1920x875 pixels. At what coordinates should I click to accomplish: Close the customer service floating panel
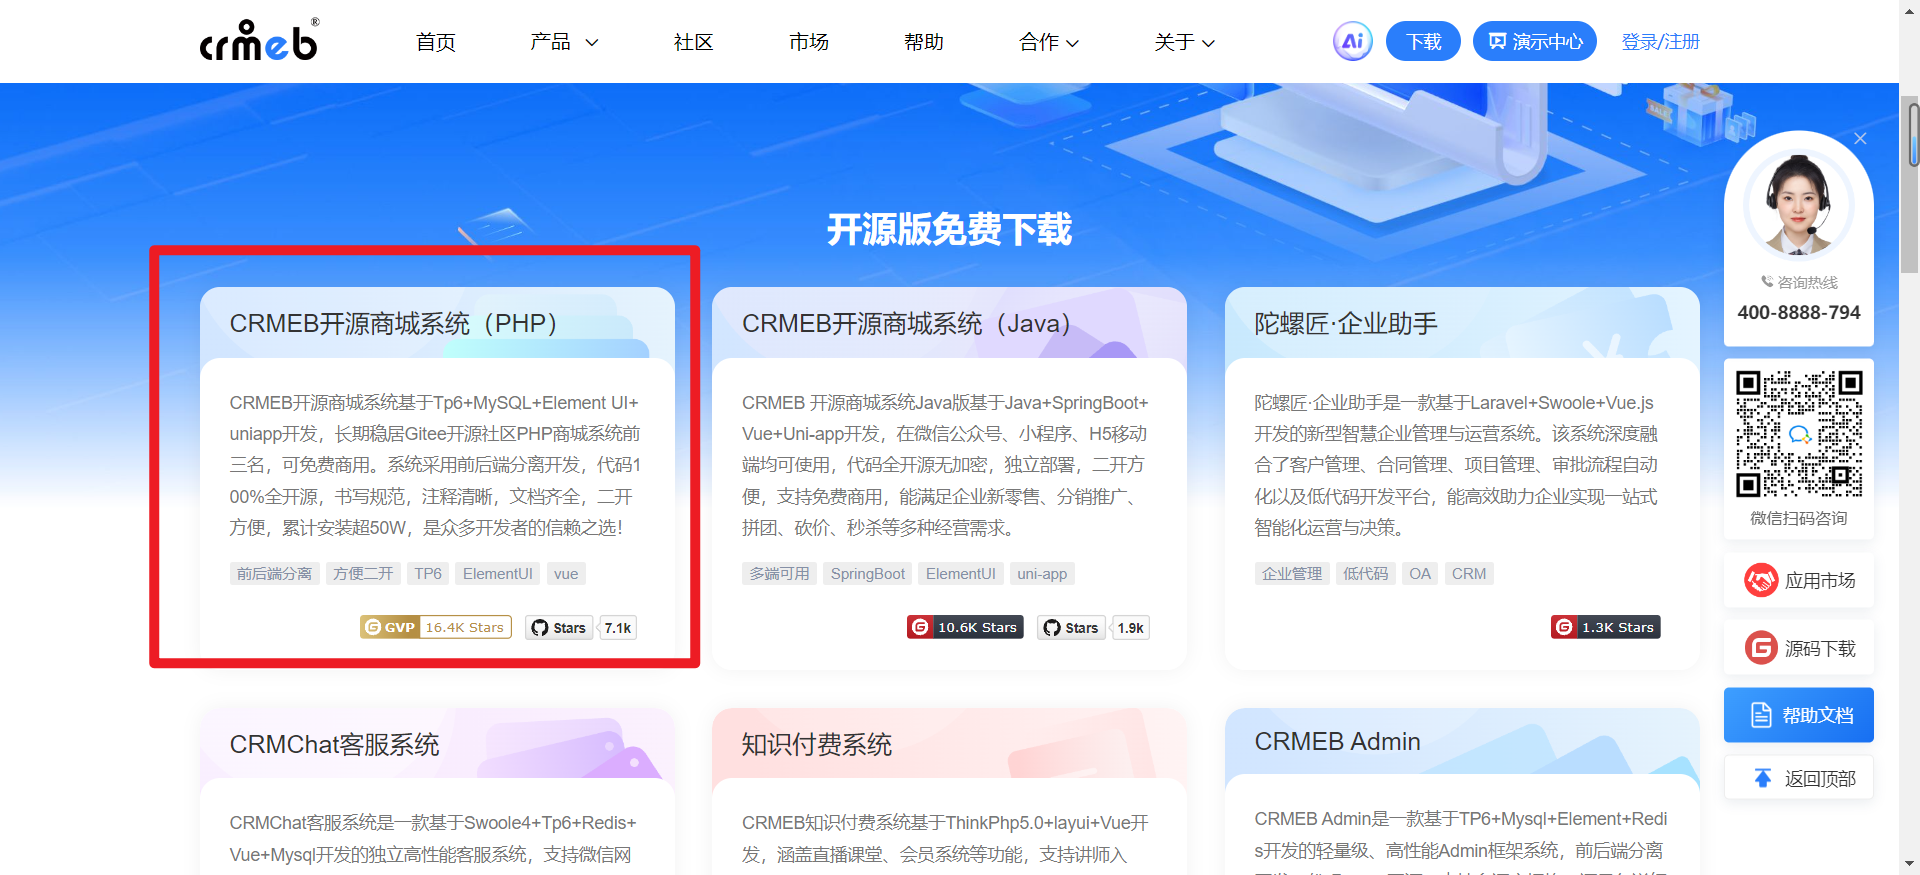[x=1860, y=138]
